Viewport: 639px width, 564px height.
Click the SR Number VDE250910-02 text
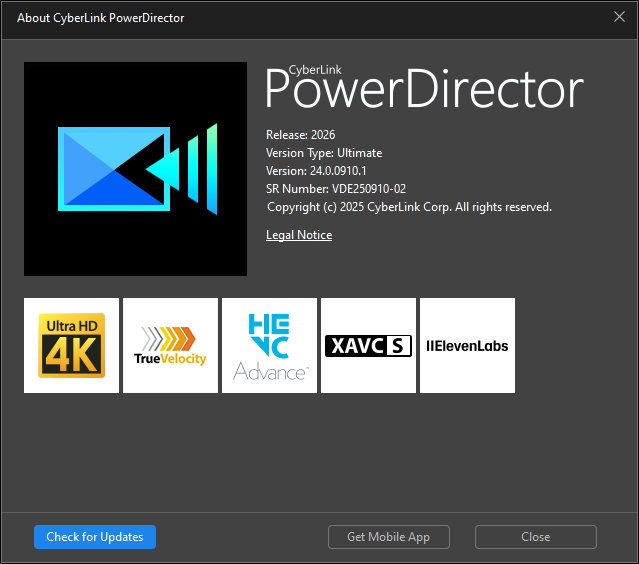[336, 189]
